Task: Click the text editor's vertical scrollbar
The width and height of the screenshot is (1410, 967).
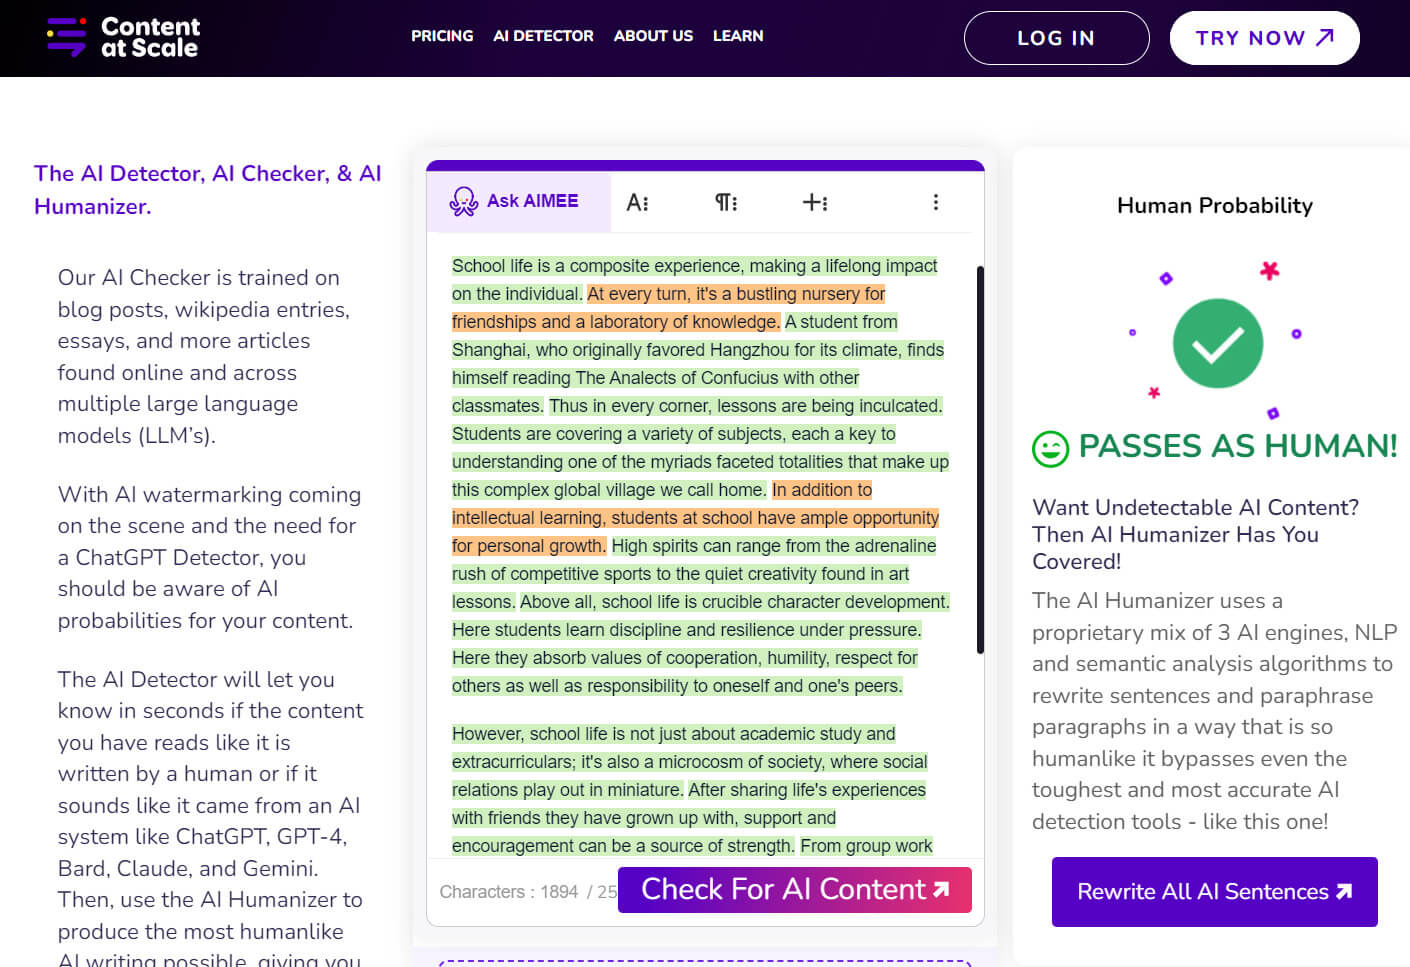Action: pyautogui.click(x=980, y=460)
